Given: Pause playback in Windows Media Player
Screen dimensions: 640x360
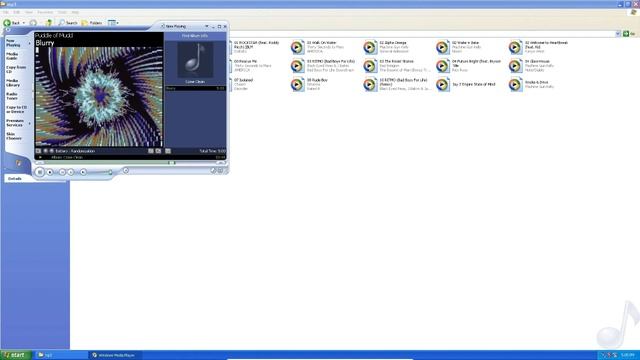Looking at the screenshot, I should 40,172.
